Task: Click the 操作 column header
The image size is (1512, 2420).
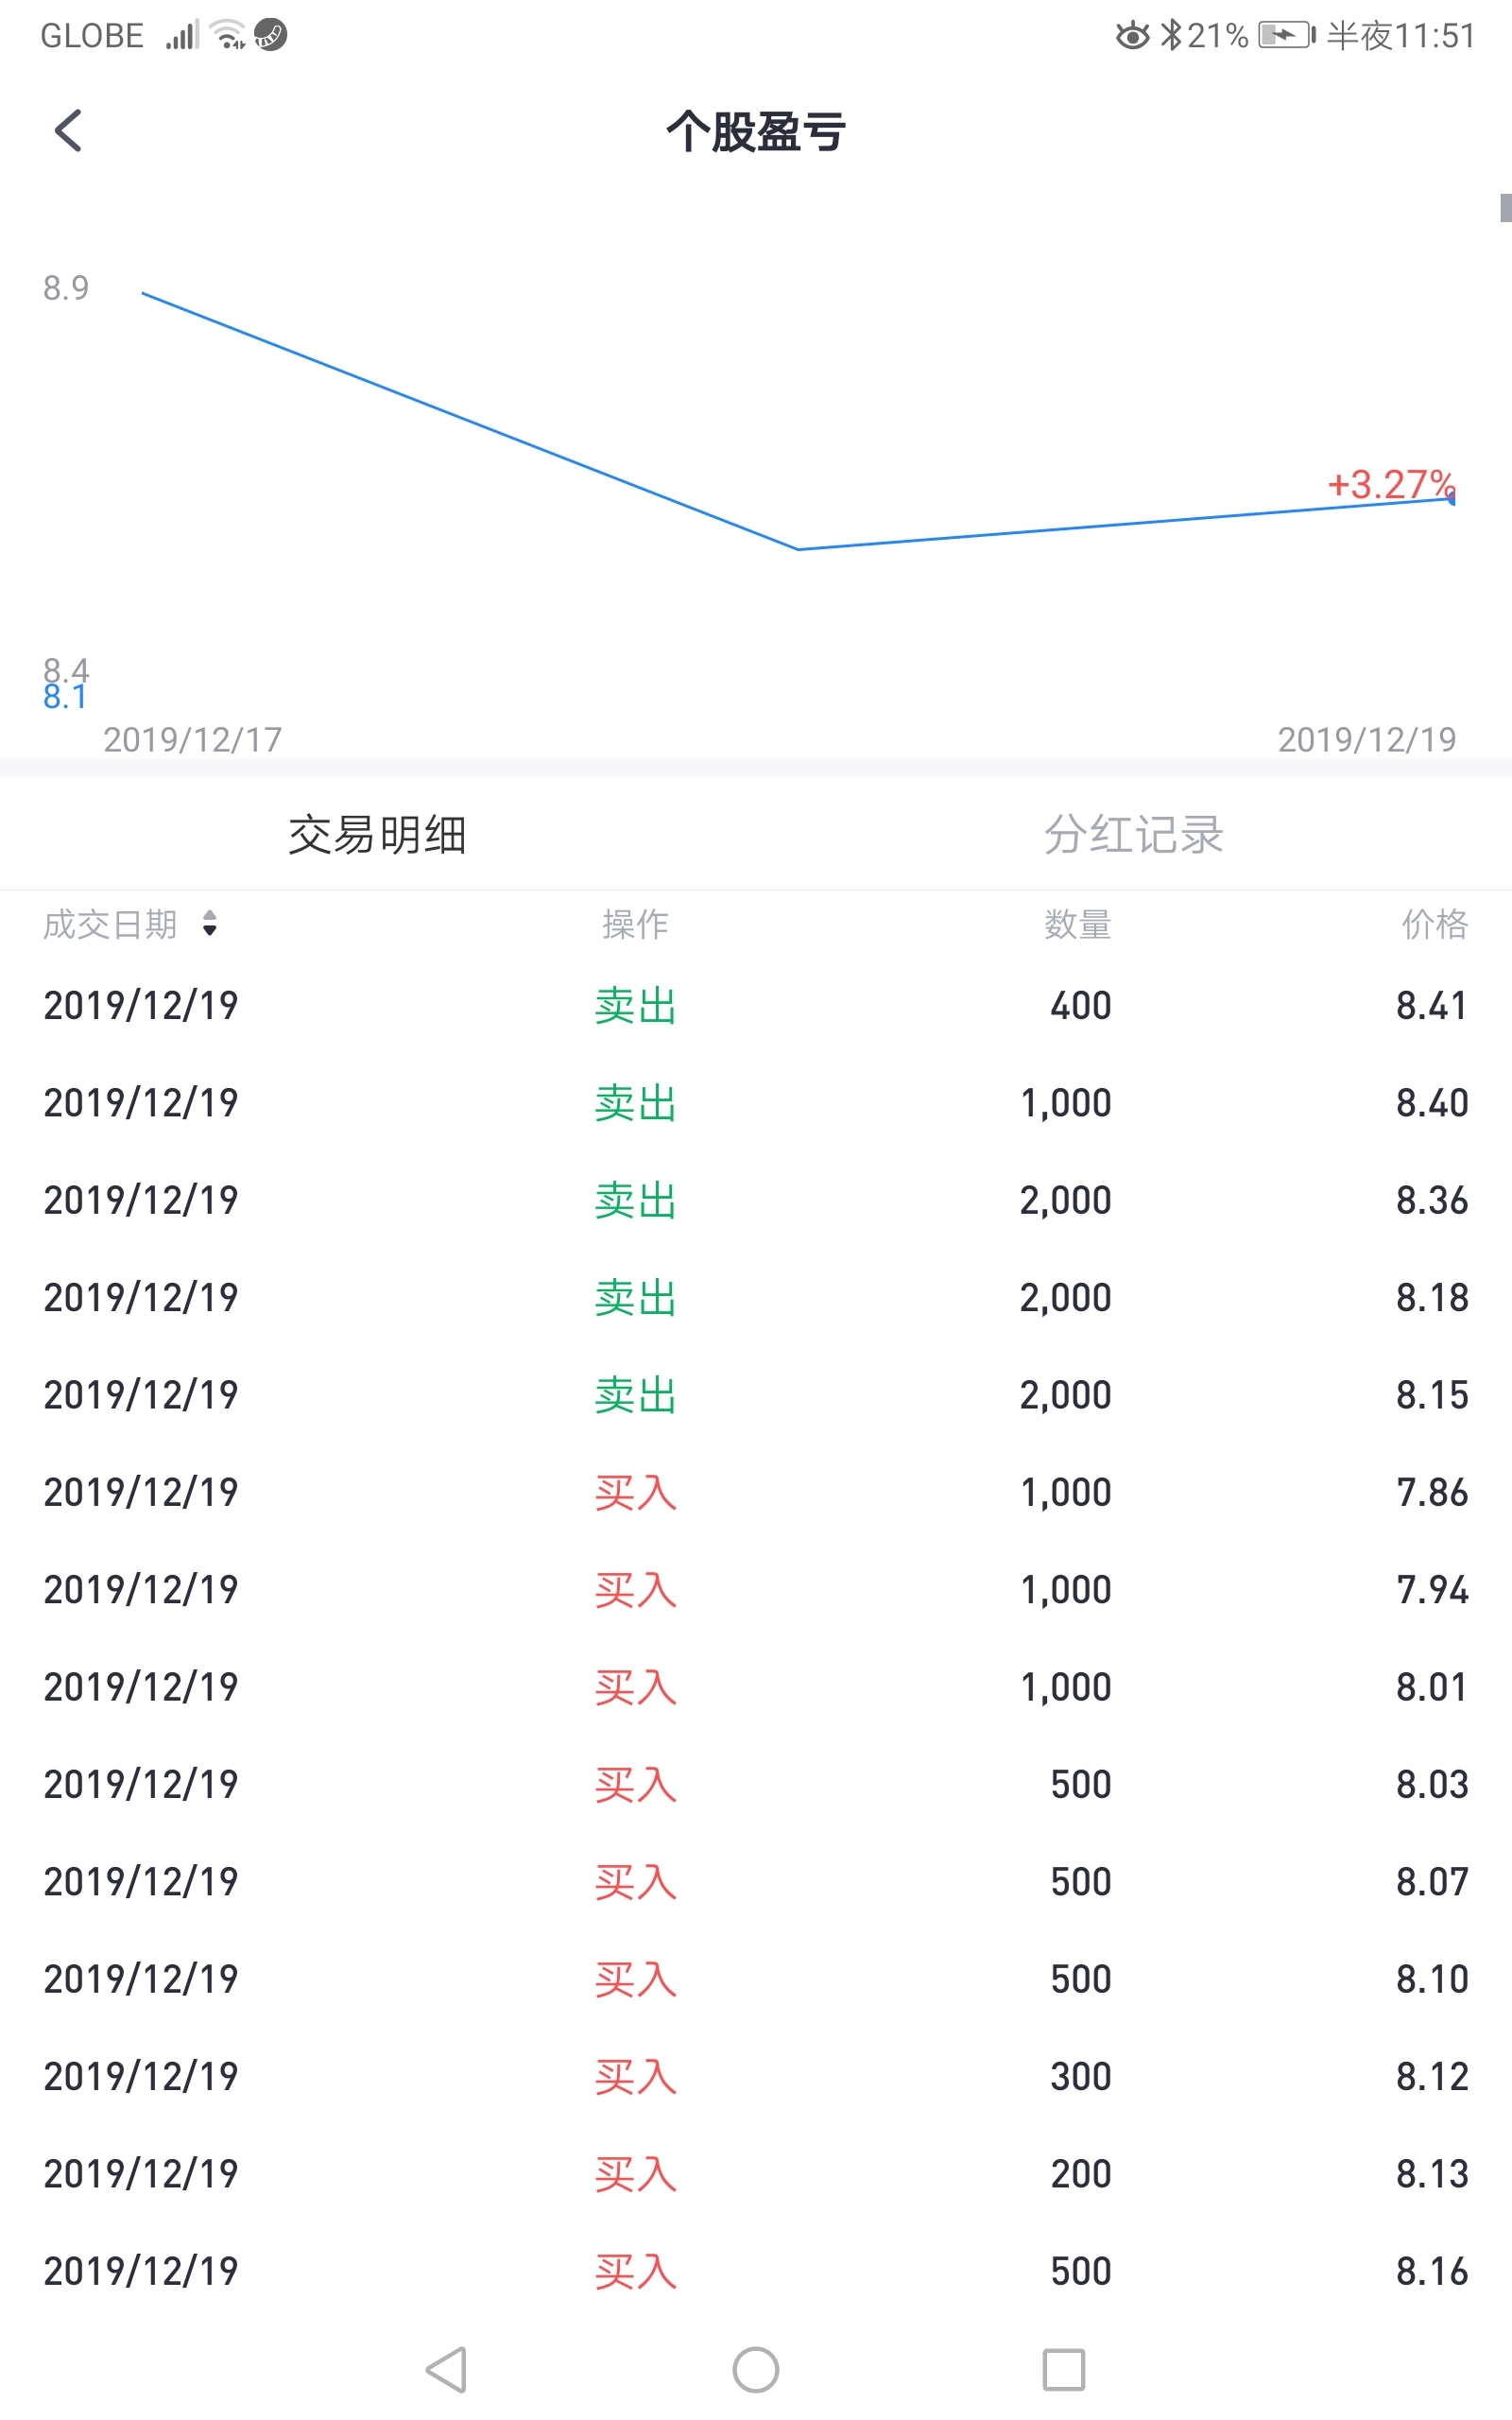Action: (635, 924)
